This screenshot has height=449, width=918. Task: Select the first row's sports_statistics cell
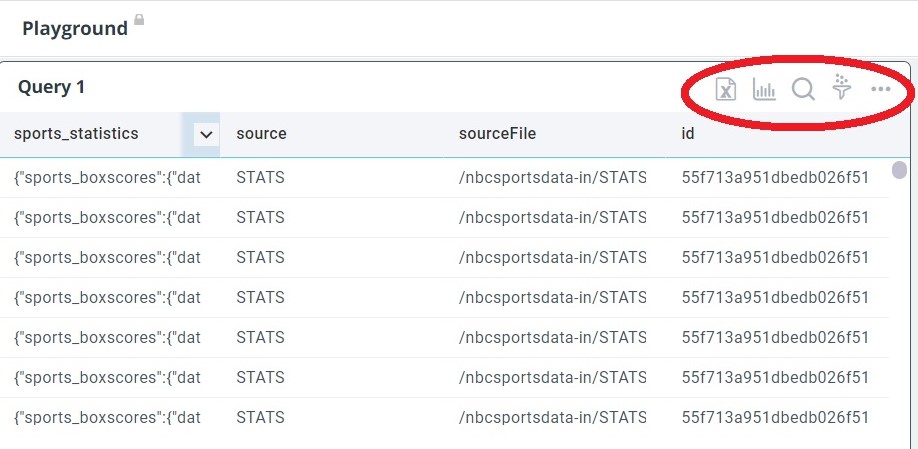[107, 177]
